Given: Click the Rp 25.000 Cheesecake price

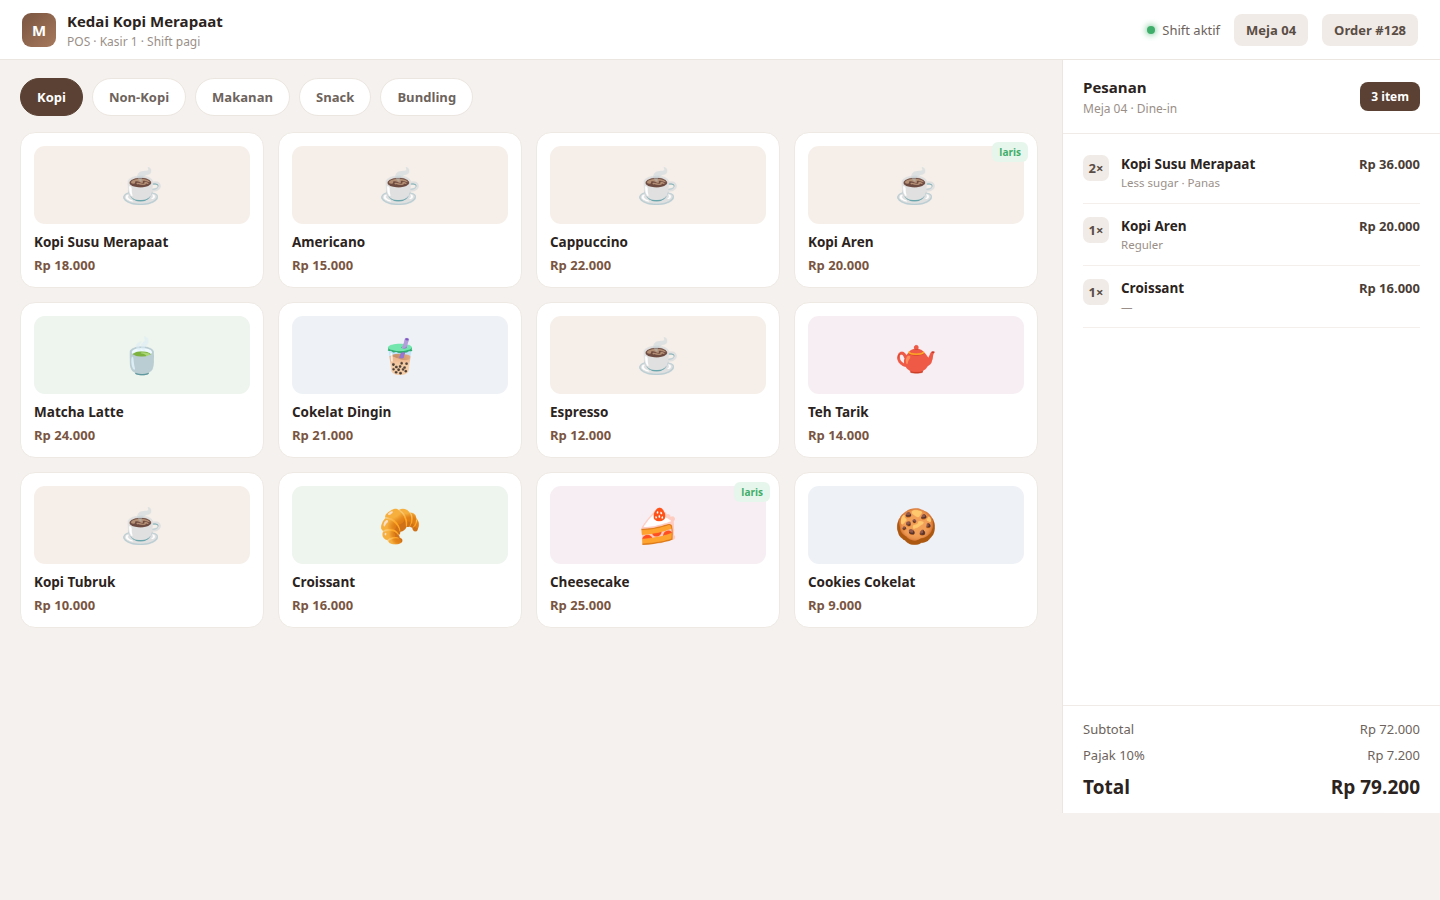Looking at the screenshot, I should 580,606.
